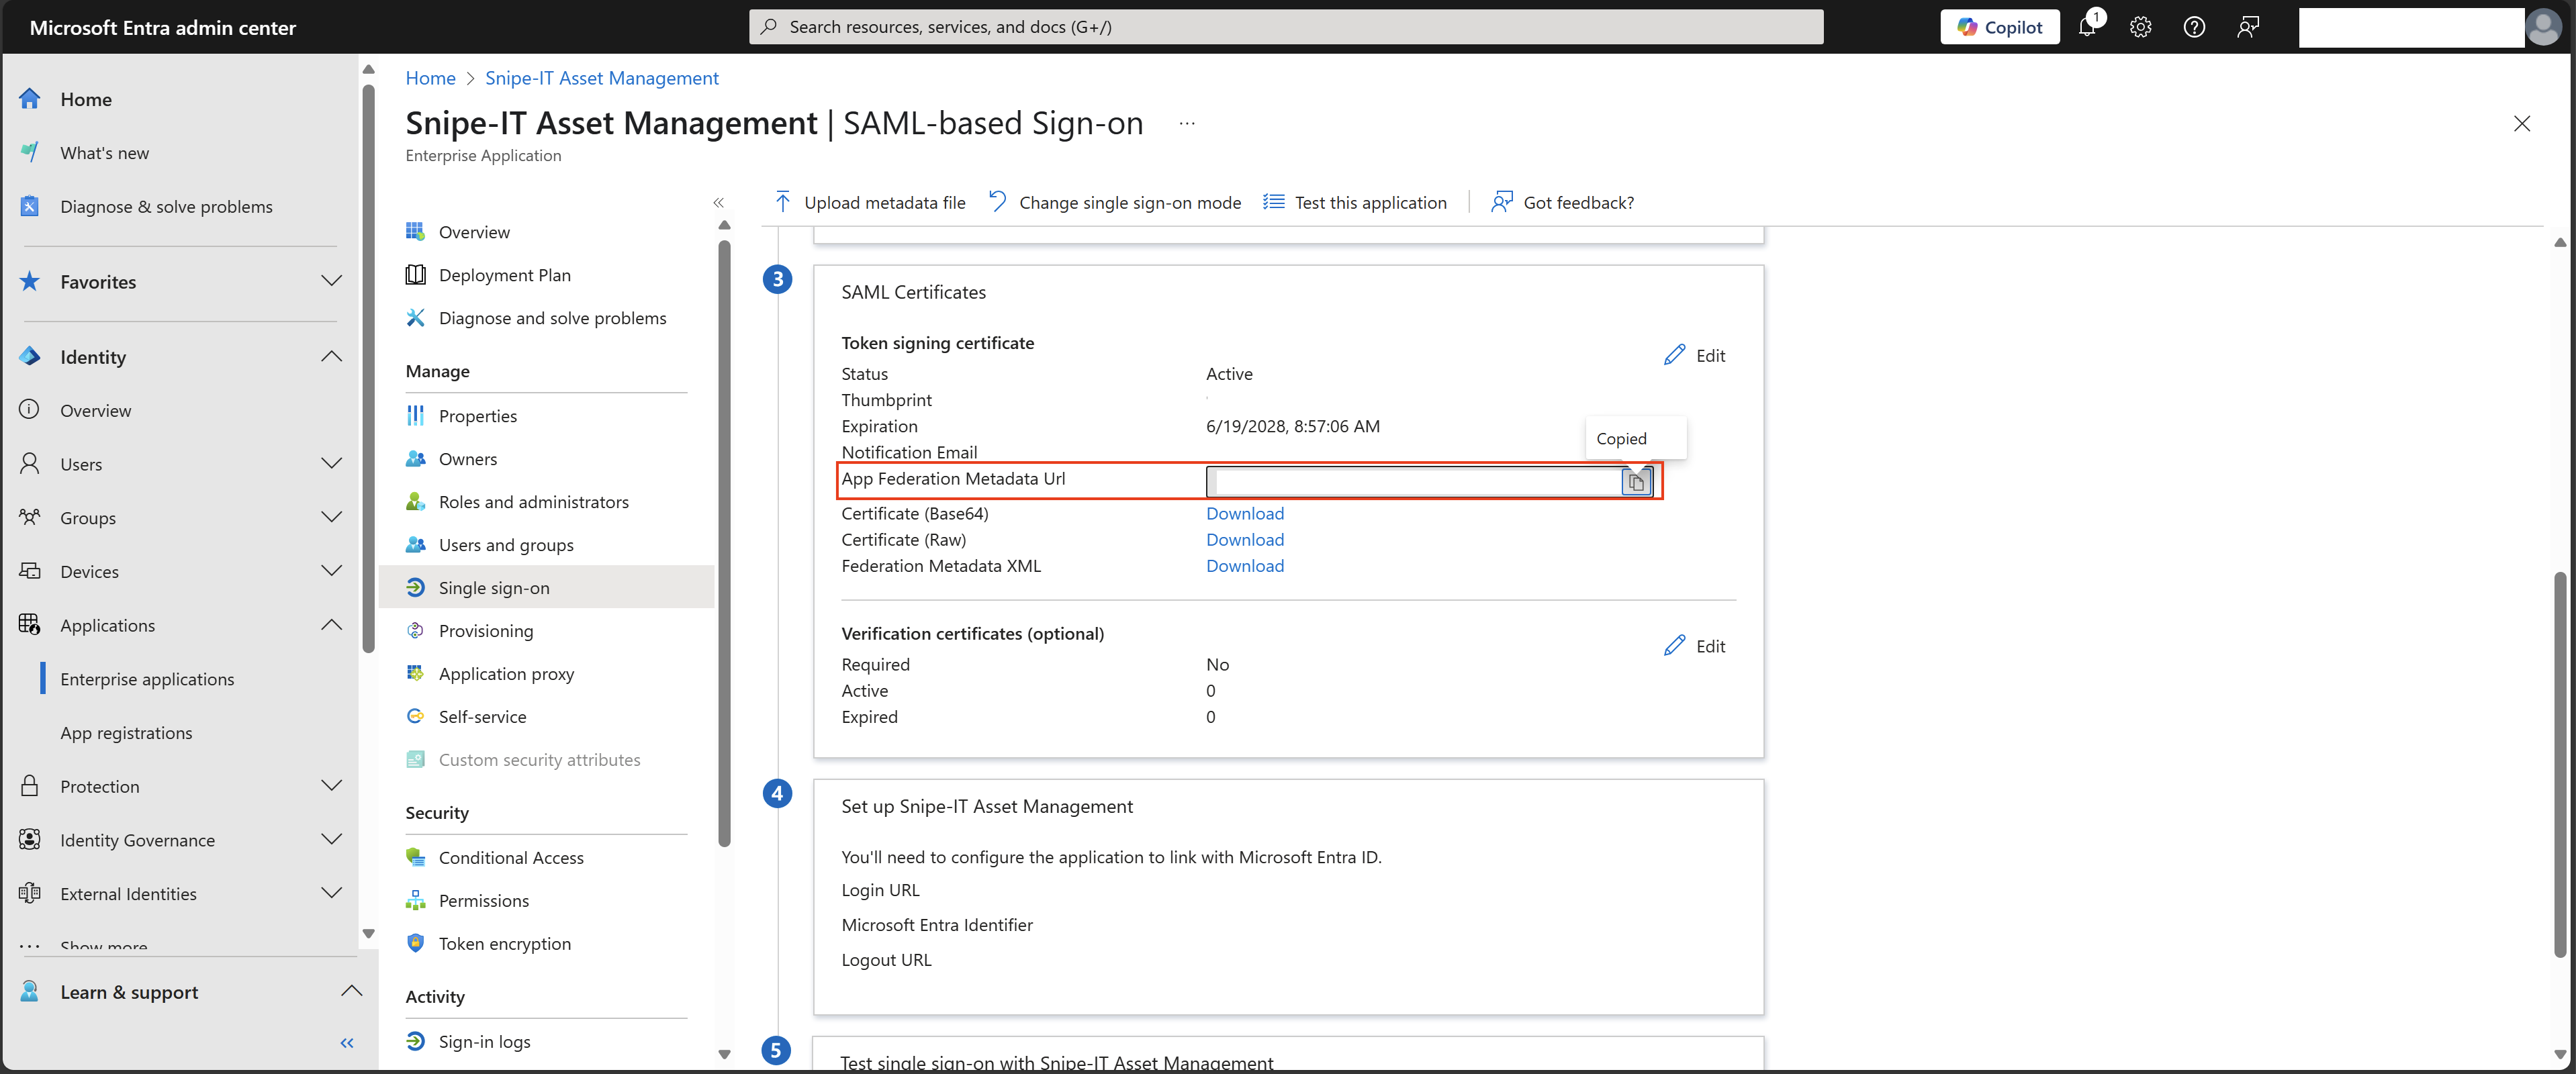This screenshot has height=1074, width=2576.
Task: Download the Federation Metadata XML
Action: 1244,565
